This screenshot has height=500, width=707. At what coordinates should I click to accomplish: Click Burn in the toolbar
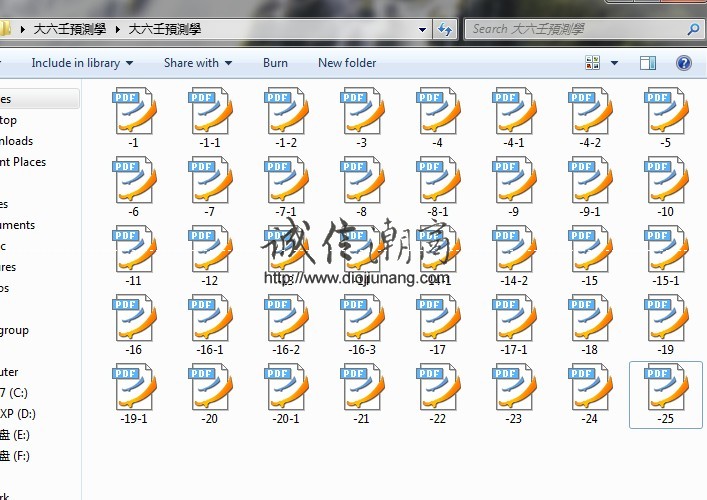pos(275,63)
